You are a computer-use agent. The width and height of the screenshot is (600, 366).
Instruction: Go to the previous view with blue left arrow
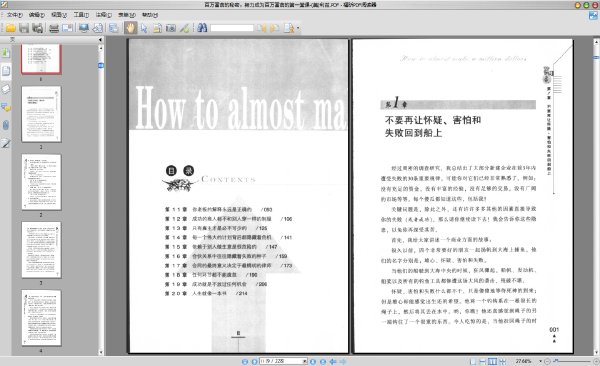click(x=333, y=361)
